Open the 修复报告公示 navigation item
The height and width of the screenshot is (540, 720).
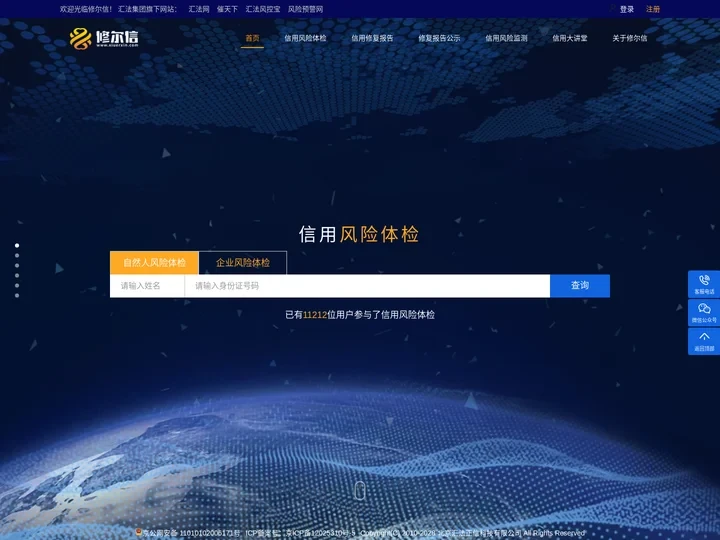(x=439, y=38)
